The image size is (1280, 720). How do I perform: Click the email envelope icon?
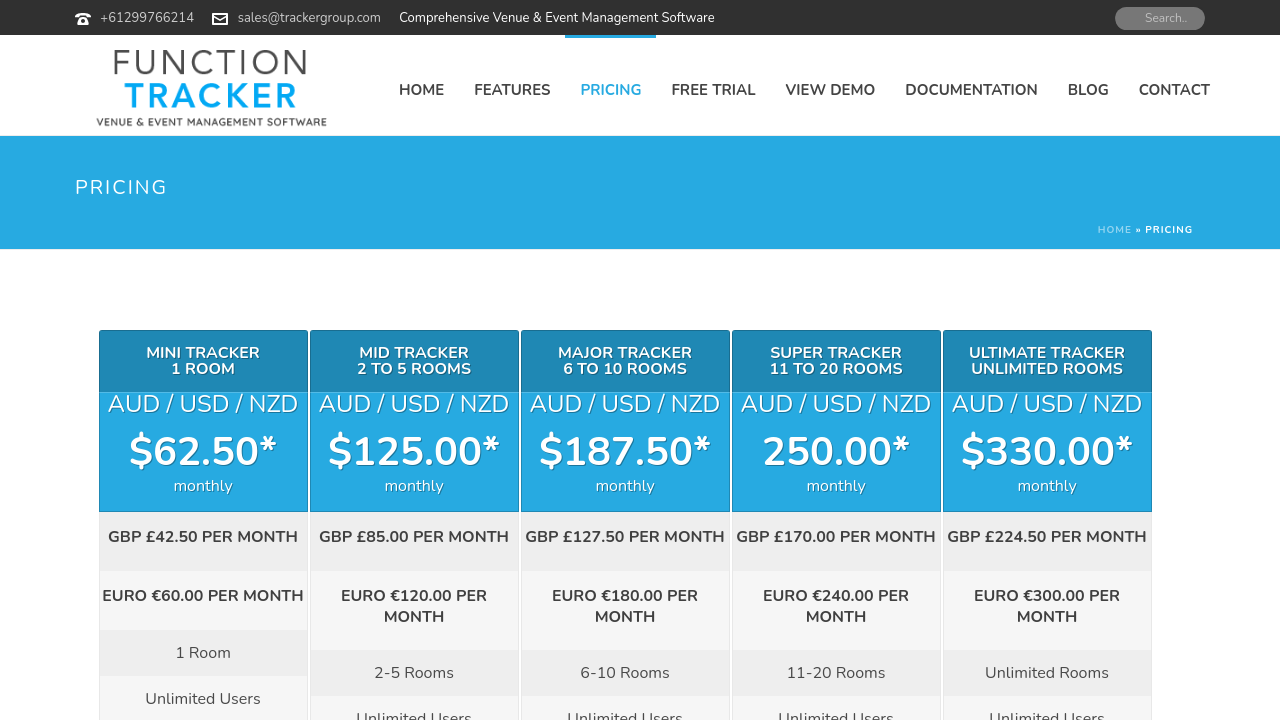(220, 18)
